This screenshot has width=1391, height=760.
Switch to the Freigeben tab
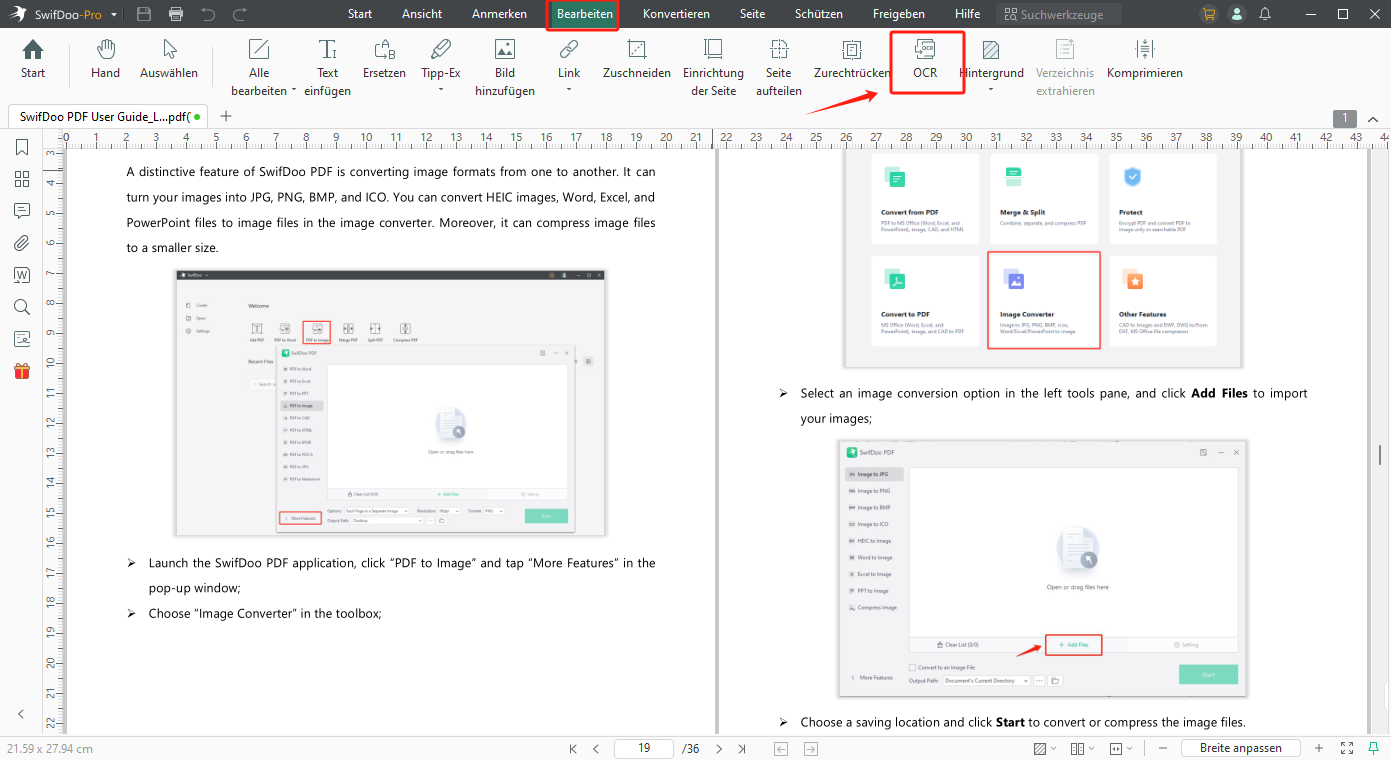[x=898, y=14]
